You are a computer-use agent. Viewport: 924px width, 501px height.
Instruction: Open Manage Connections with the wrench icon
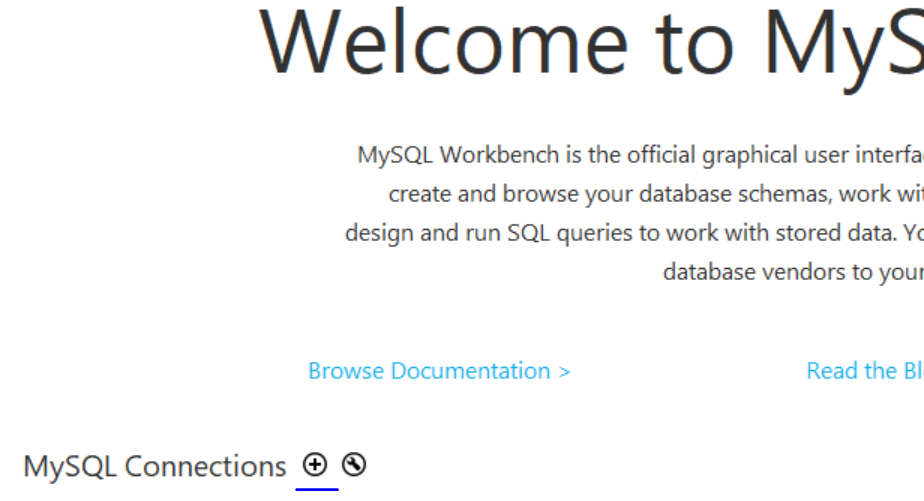tap(354, 465)
